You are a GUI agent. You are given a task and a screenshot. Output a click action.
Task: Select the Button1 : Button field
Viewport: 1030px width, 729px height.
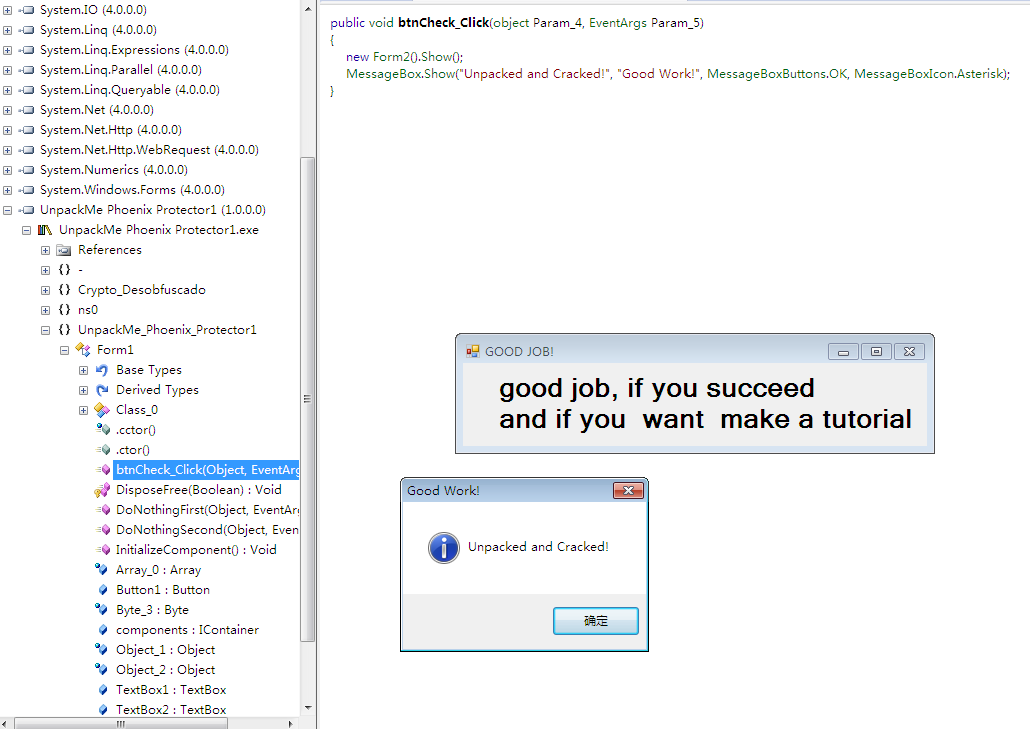click(162, 590)
